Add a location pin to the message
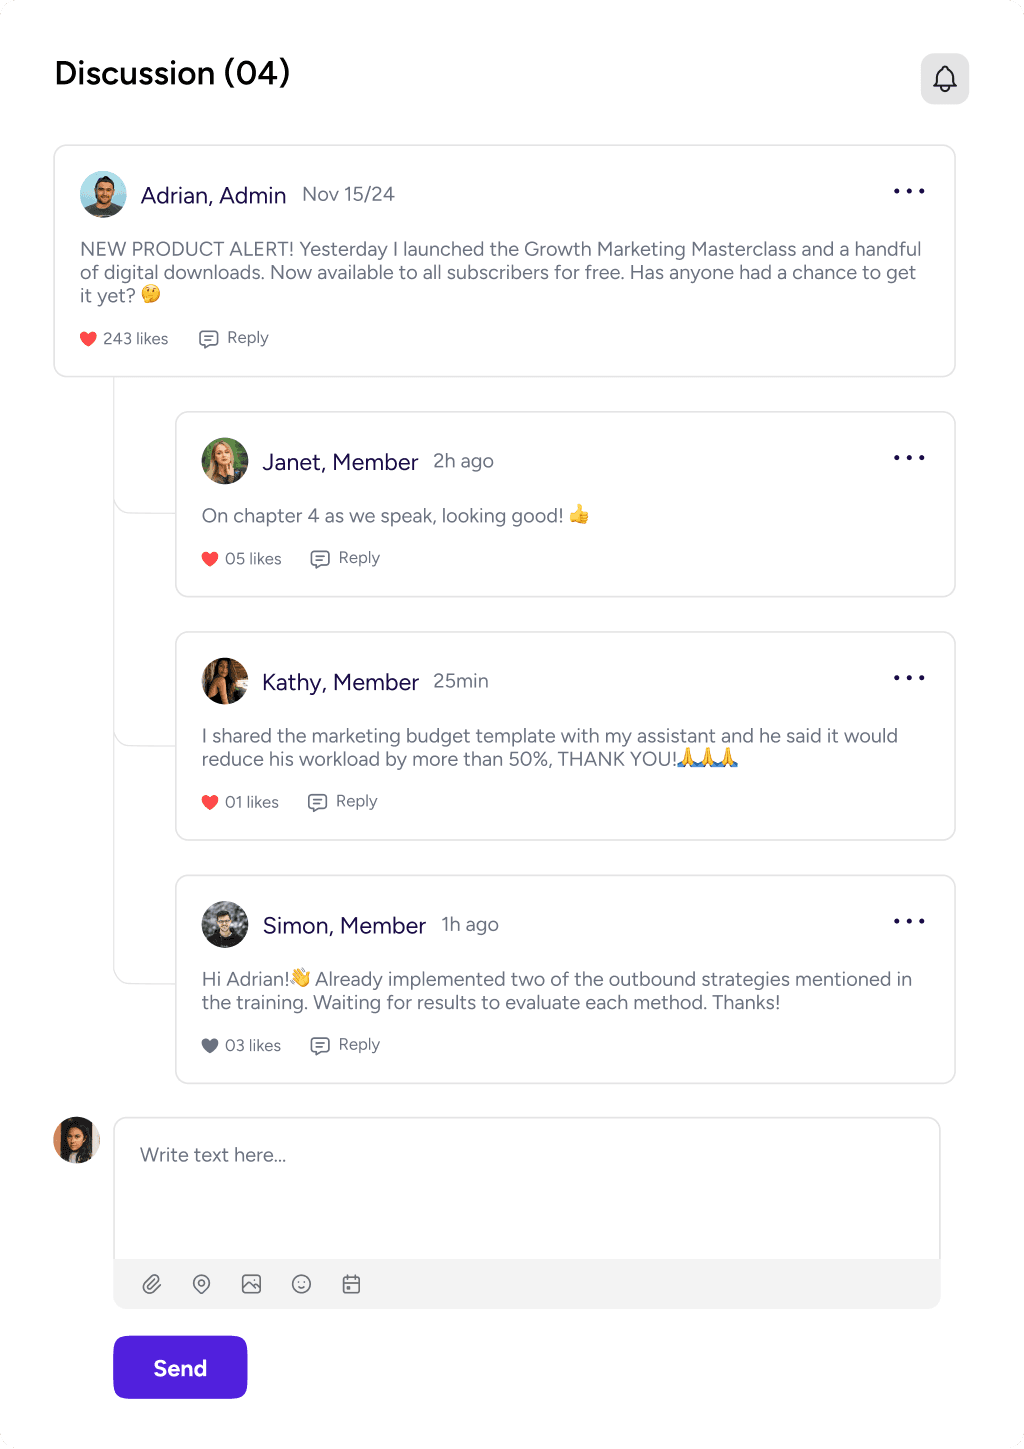 (201, 1284)
